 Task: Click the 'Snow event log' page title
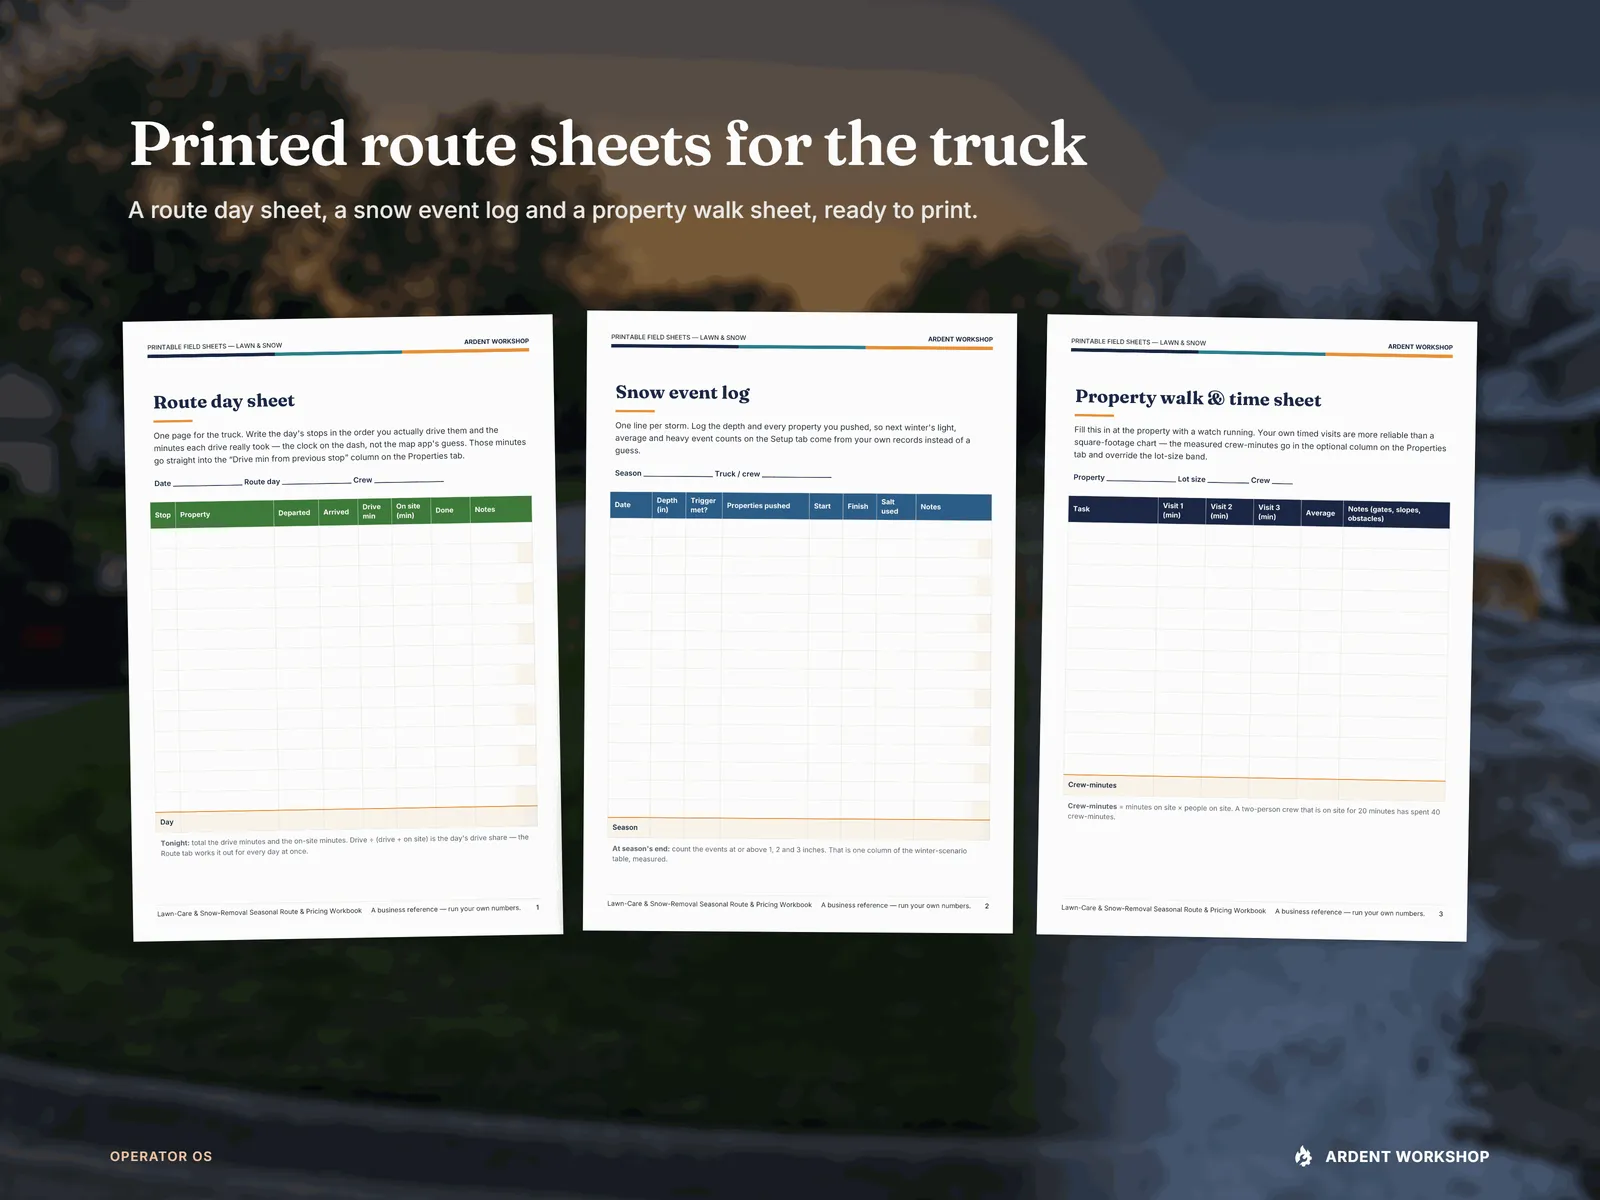pos(682,393)
